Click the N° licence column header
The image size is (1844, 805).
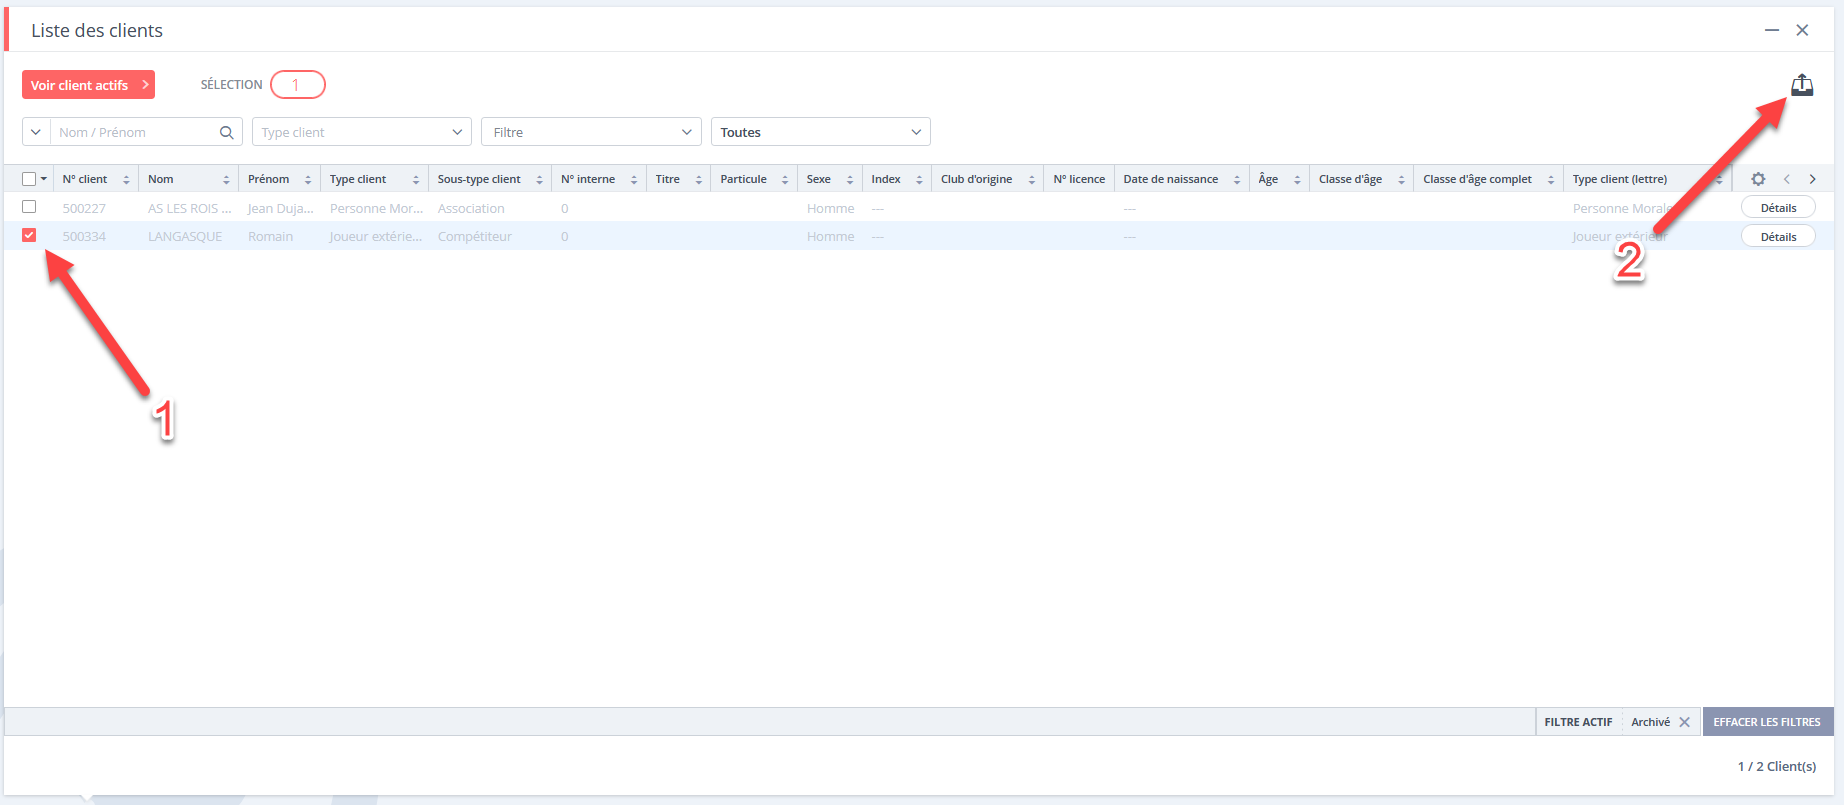[x=1079, y=179]
